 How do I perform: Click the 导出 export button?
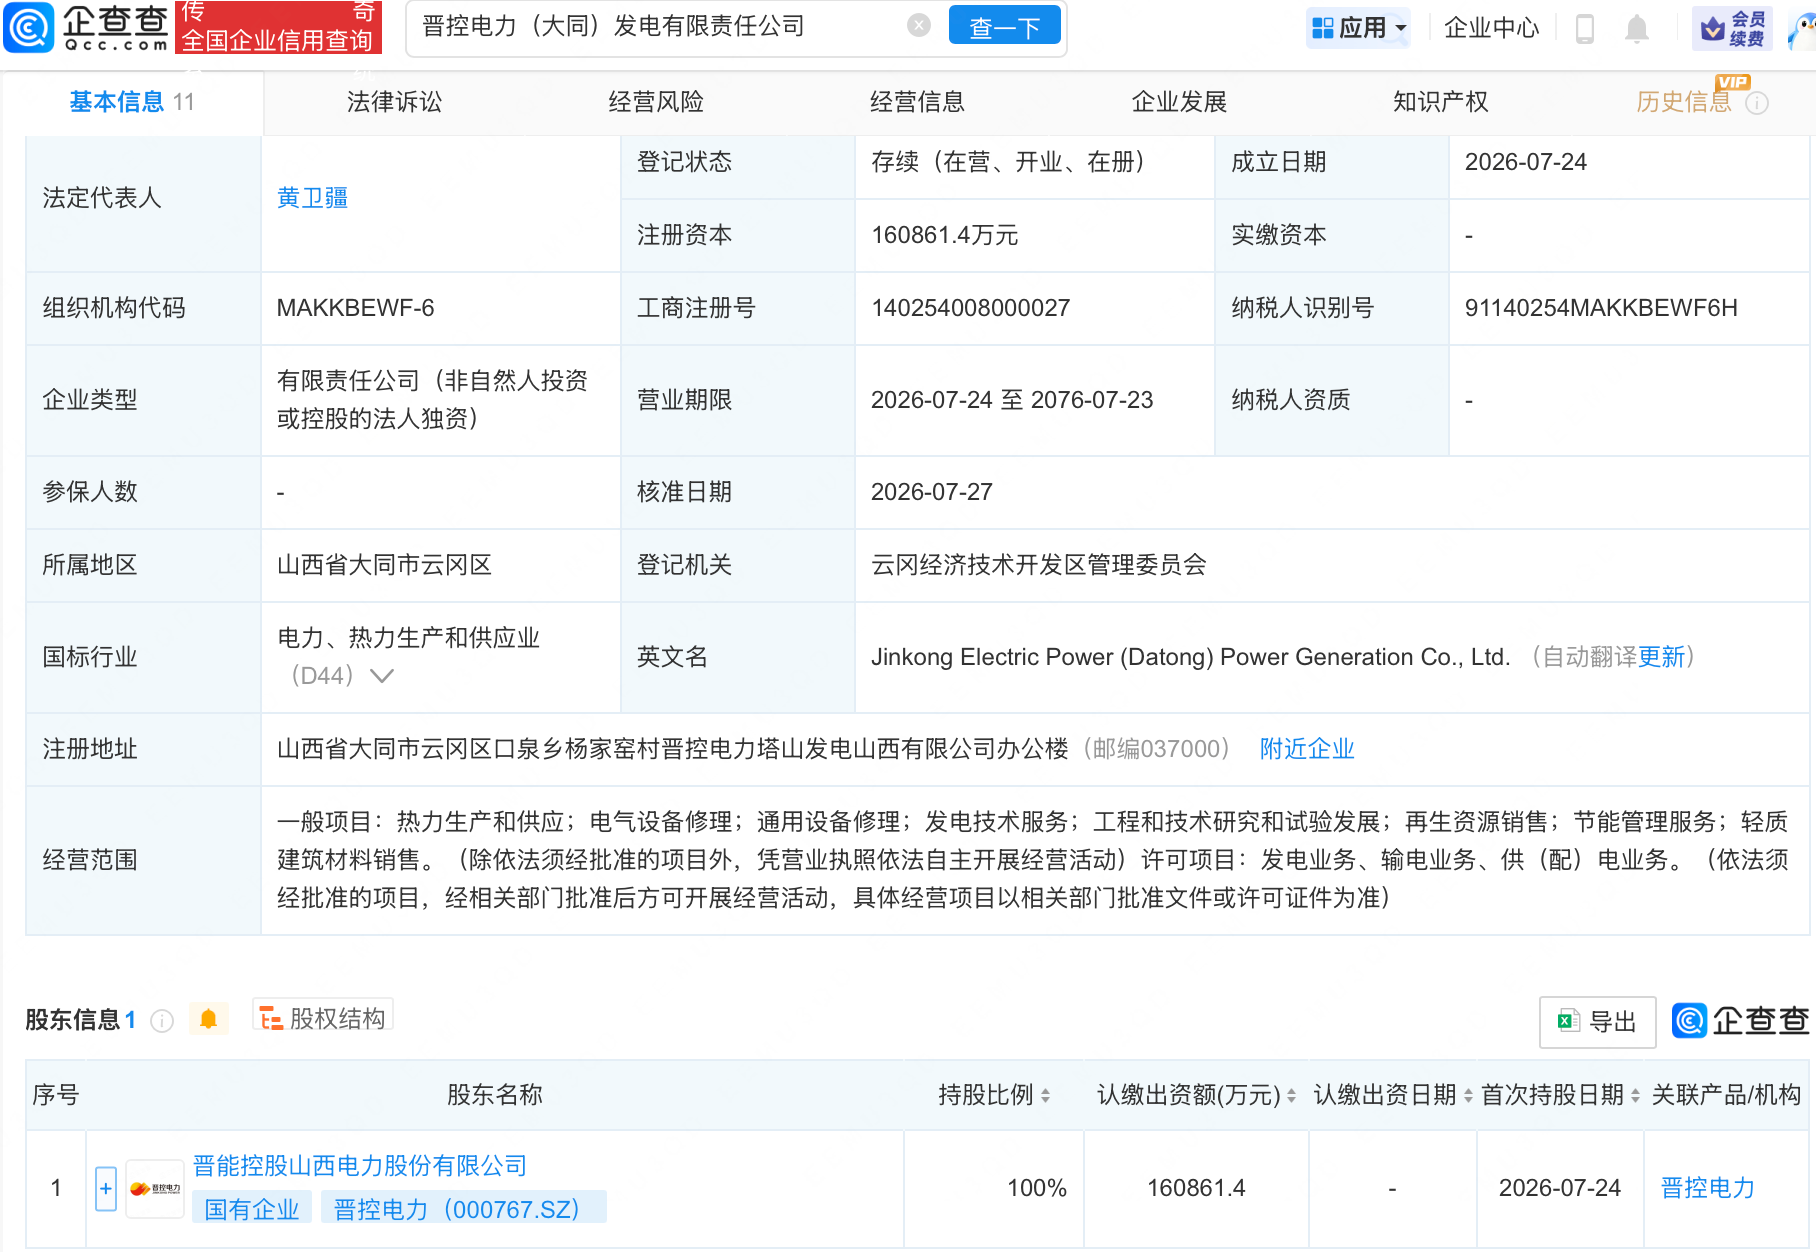(1597, 1022)
